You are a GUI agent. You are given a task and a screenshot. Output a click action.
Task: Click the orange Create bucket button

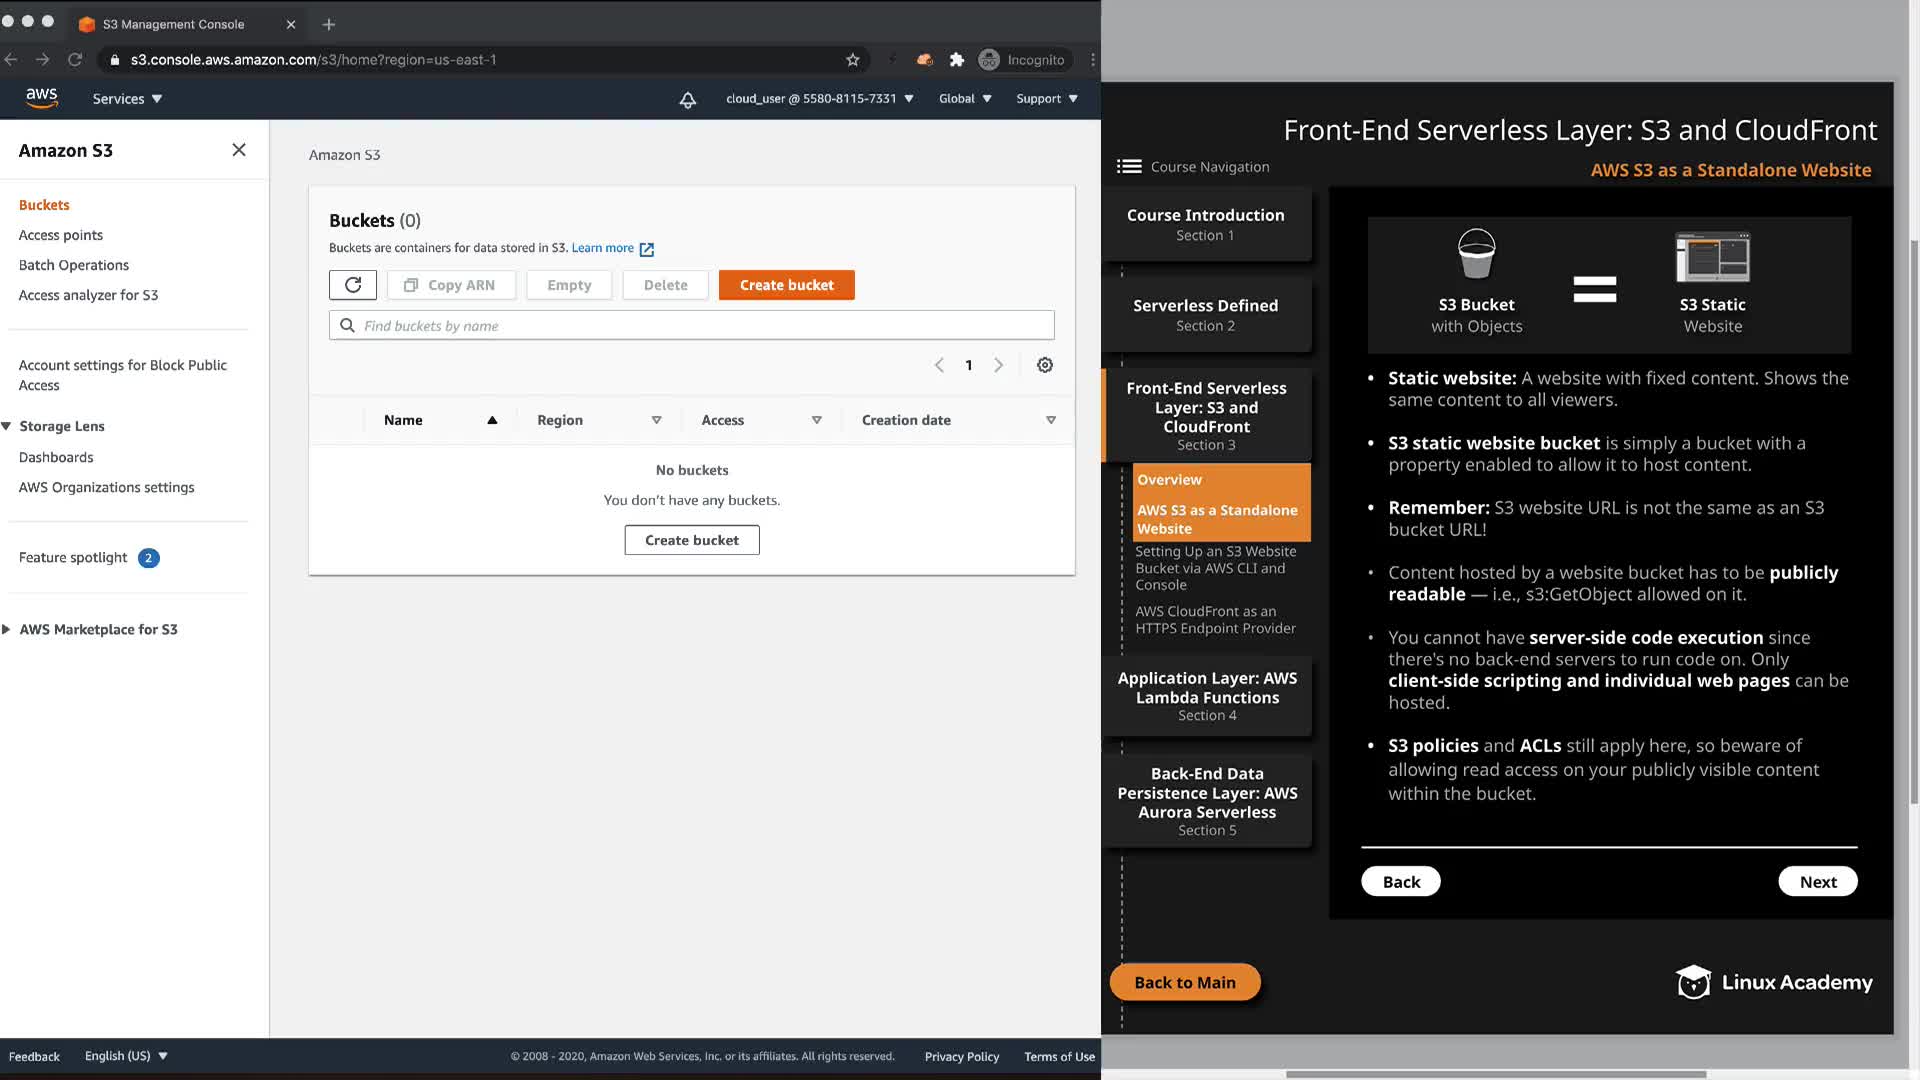(x=786, y=285)
